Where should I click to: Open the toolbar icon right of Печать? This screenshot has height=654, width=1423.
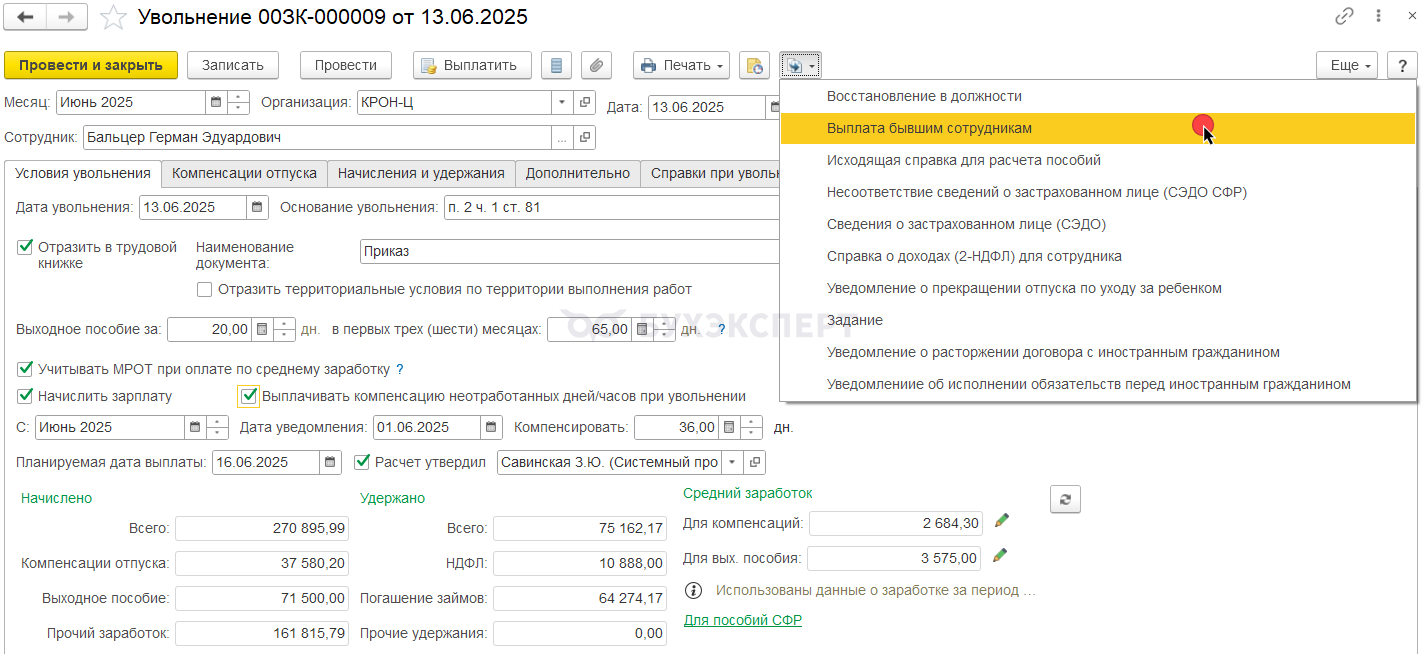755,65
